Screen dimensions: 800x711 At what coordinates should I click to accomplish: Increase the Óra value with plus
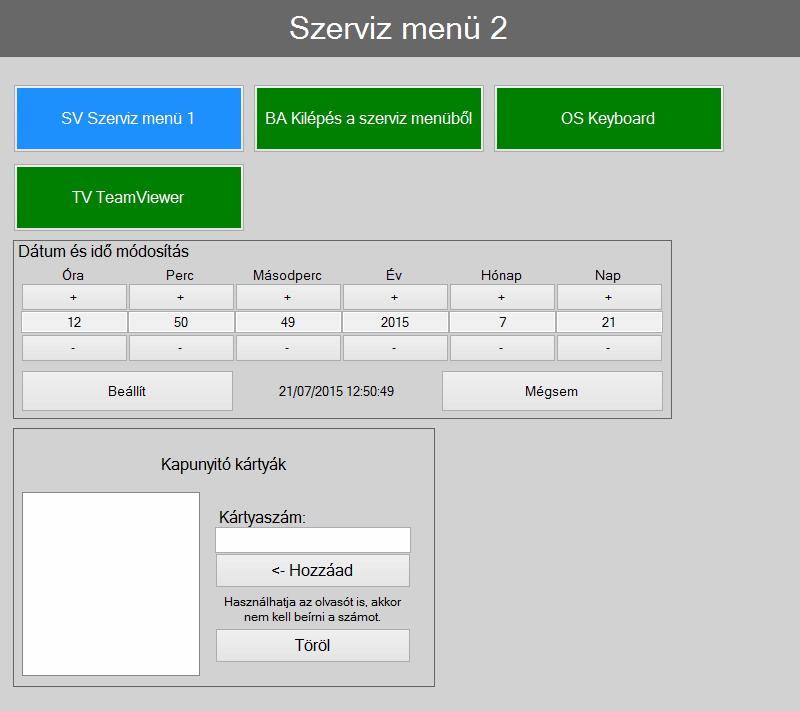point(74,297)
